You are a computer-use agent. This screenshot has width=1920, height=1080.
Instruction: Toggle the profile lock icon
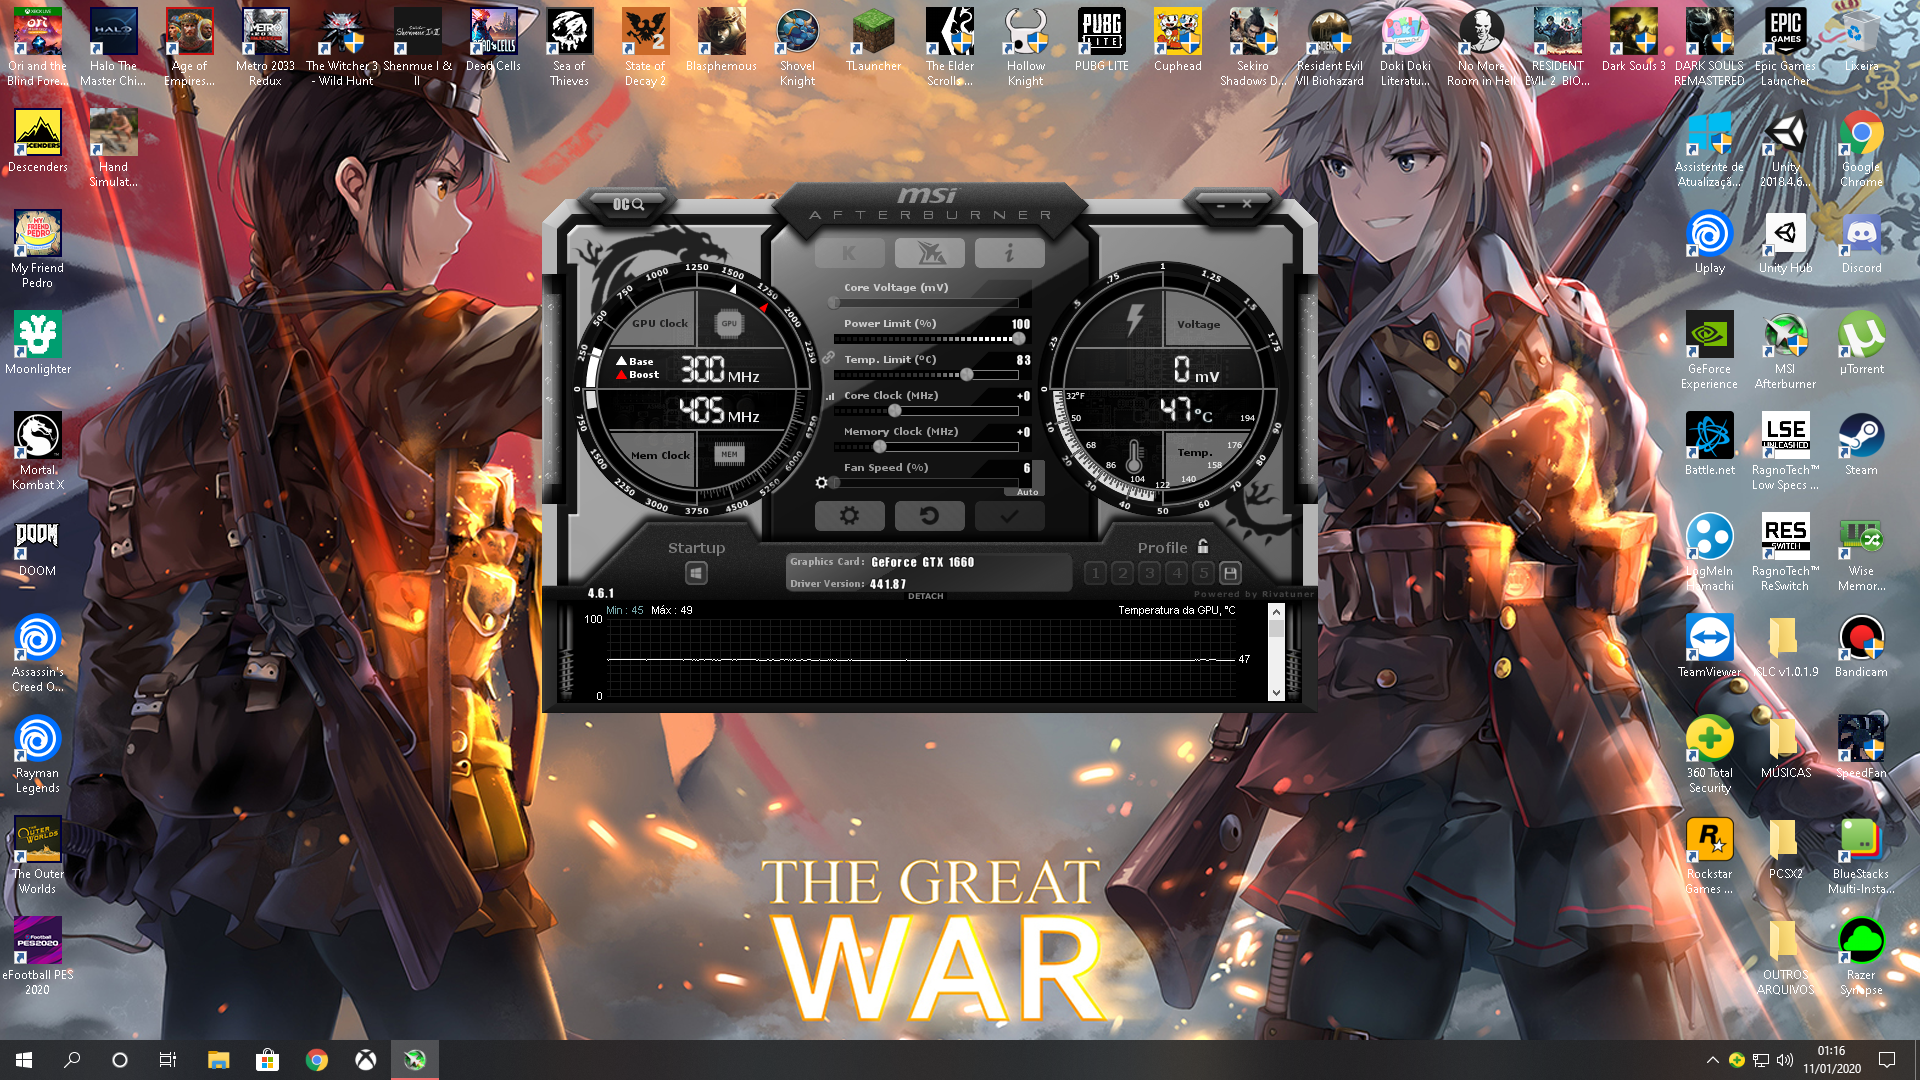click(x=1203, y=546)
